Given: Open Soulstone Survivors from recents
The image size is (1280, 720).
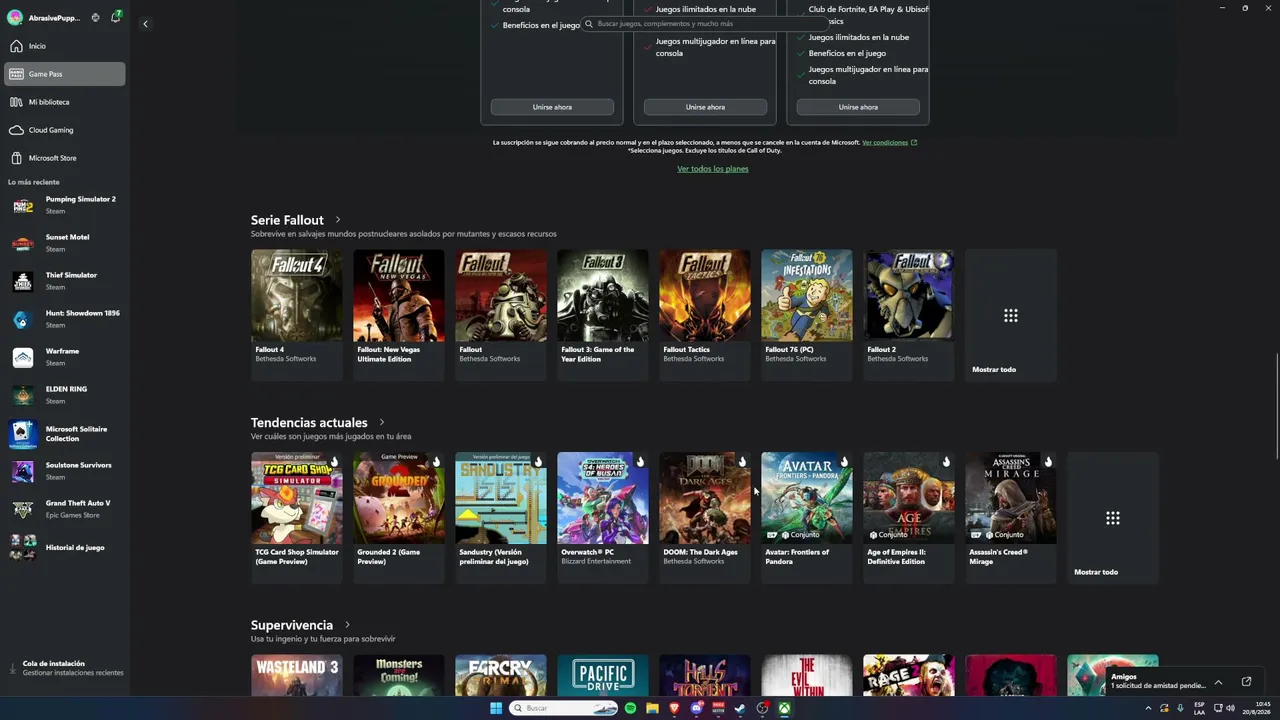Looking at the screenshot, I should click(x=65, y=471).
